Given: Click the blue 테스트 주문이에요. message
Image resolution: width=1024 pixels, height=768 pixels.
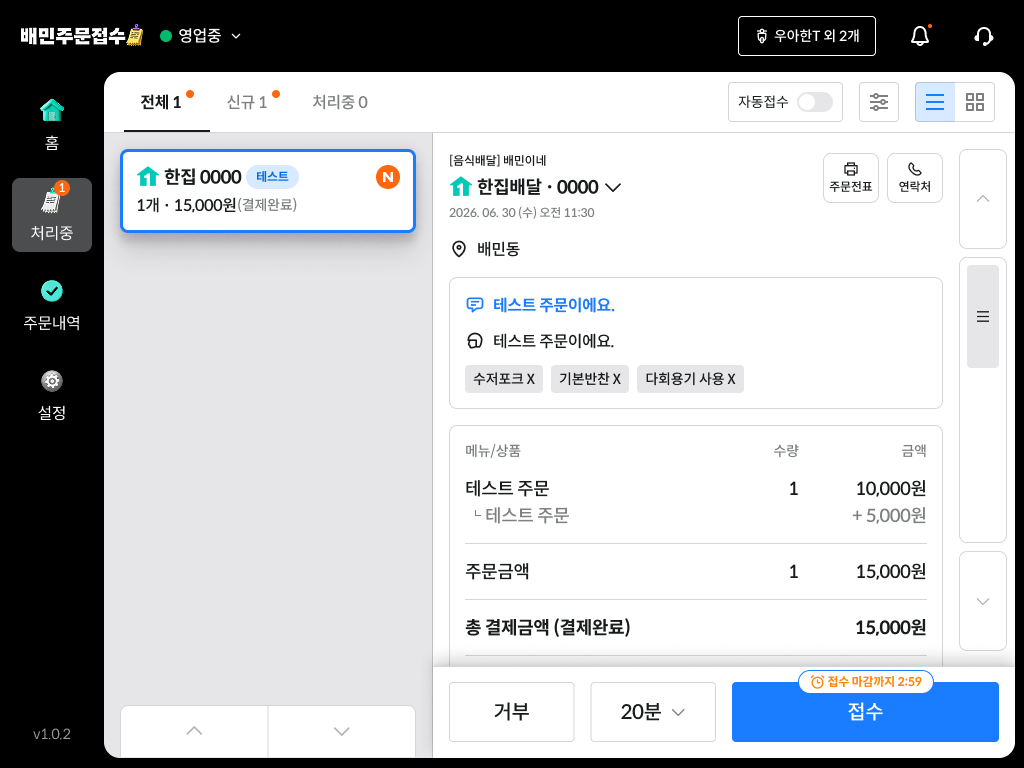Looking at the screenshot, I should 554,305.
